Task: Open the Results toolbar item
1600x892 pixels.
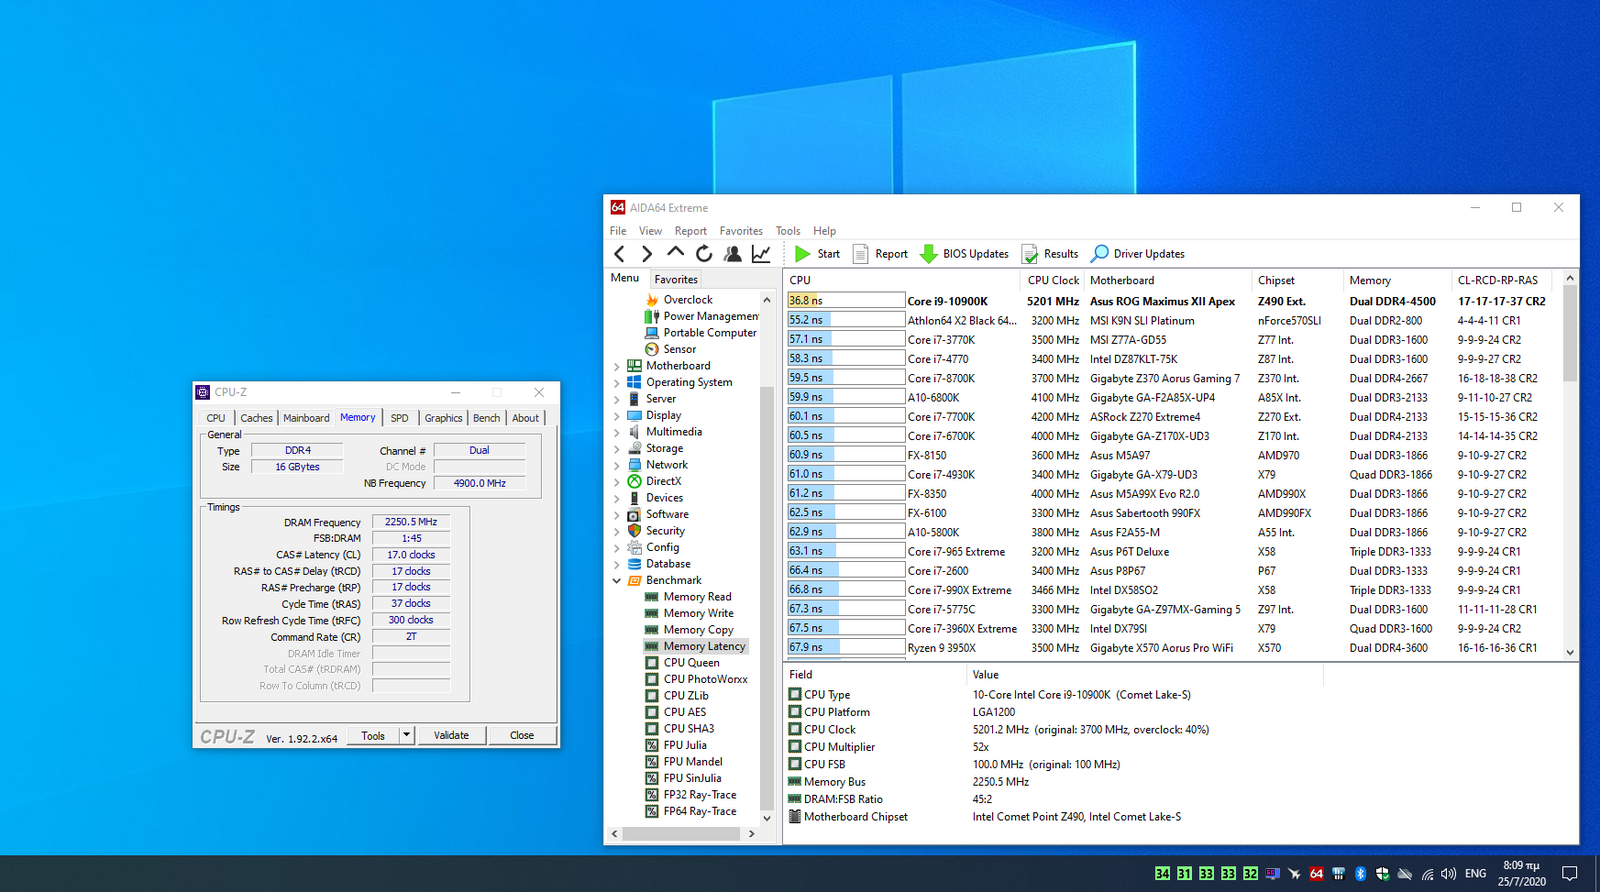Action: 1050,254
